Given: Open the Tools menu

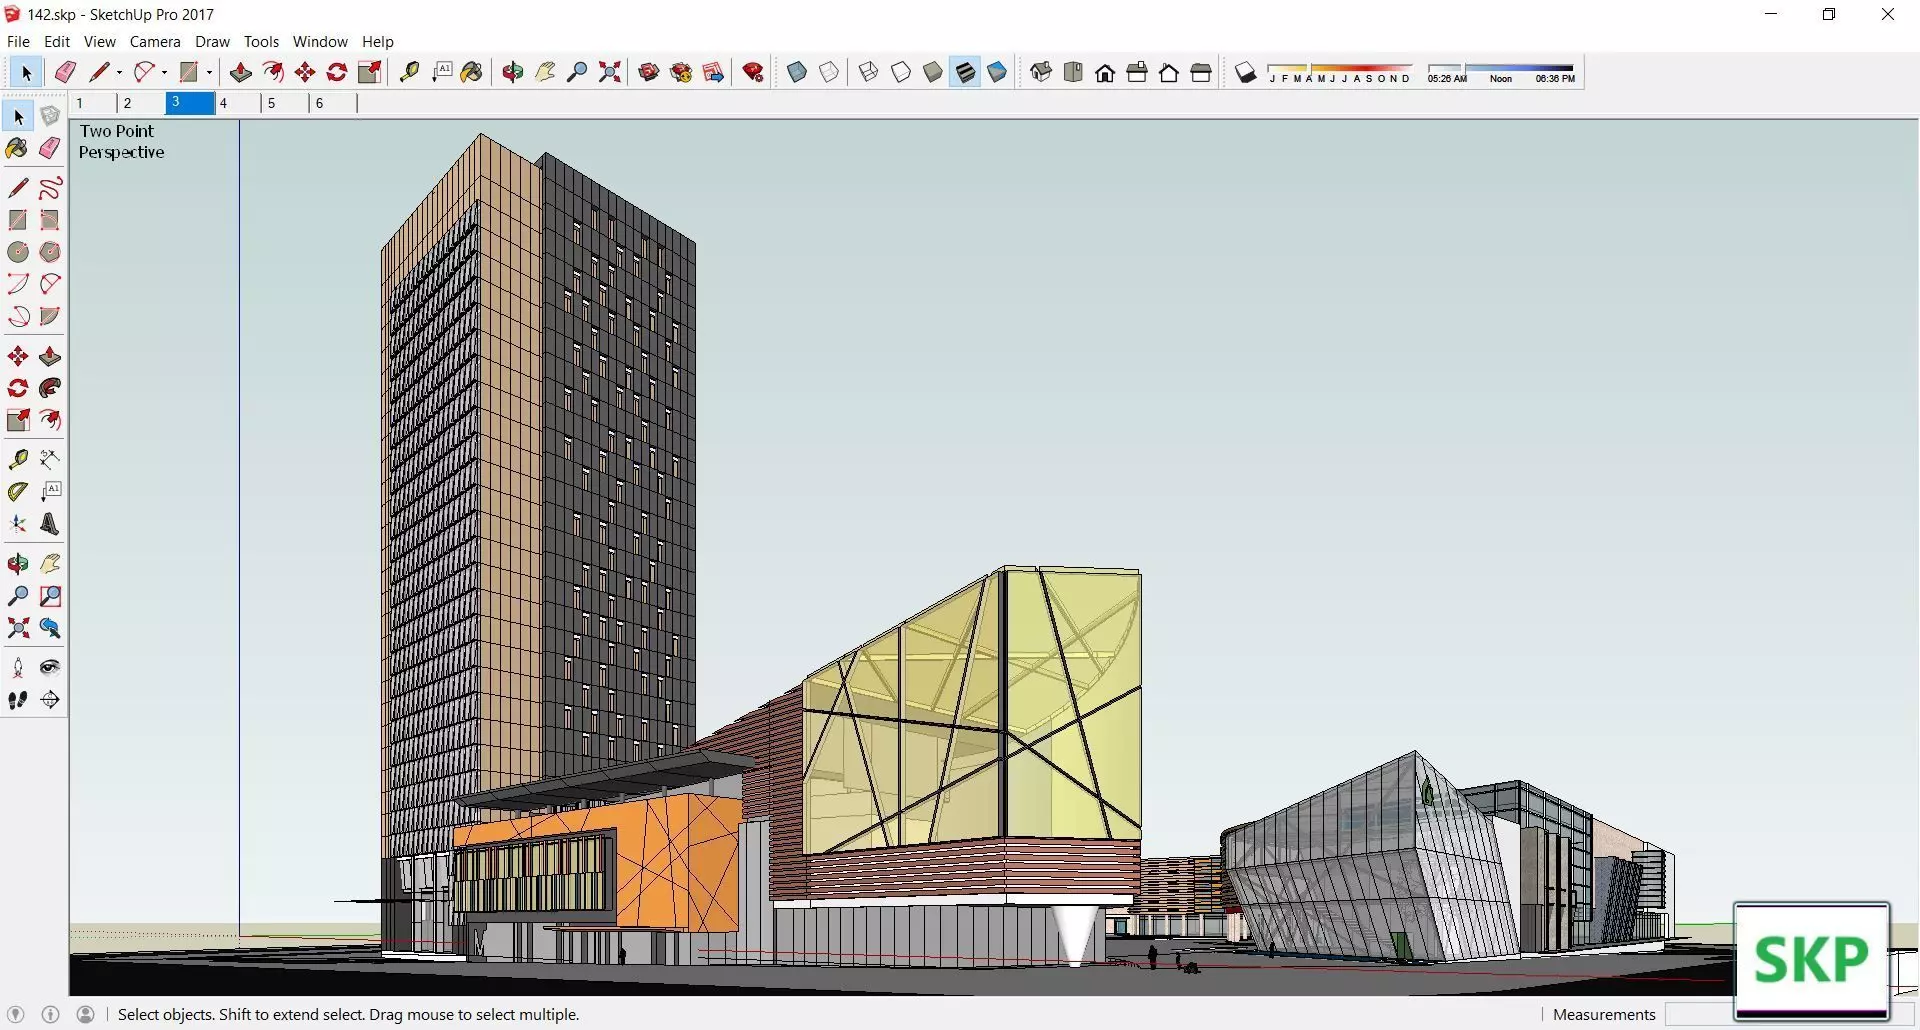Looking at the screenshot, I should click(x=261, y=41).
